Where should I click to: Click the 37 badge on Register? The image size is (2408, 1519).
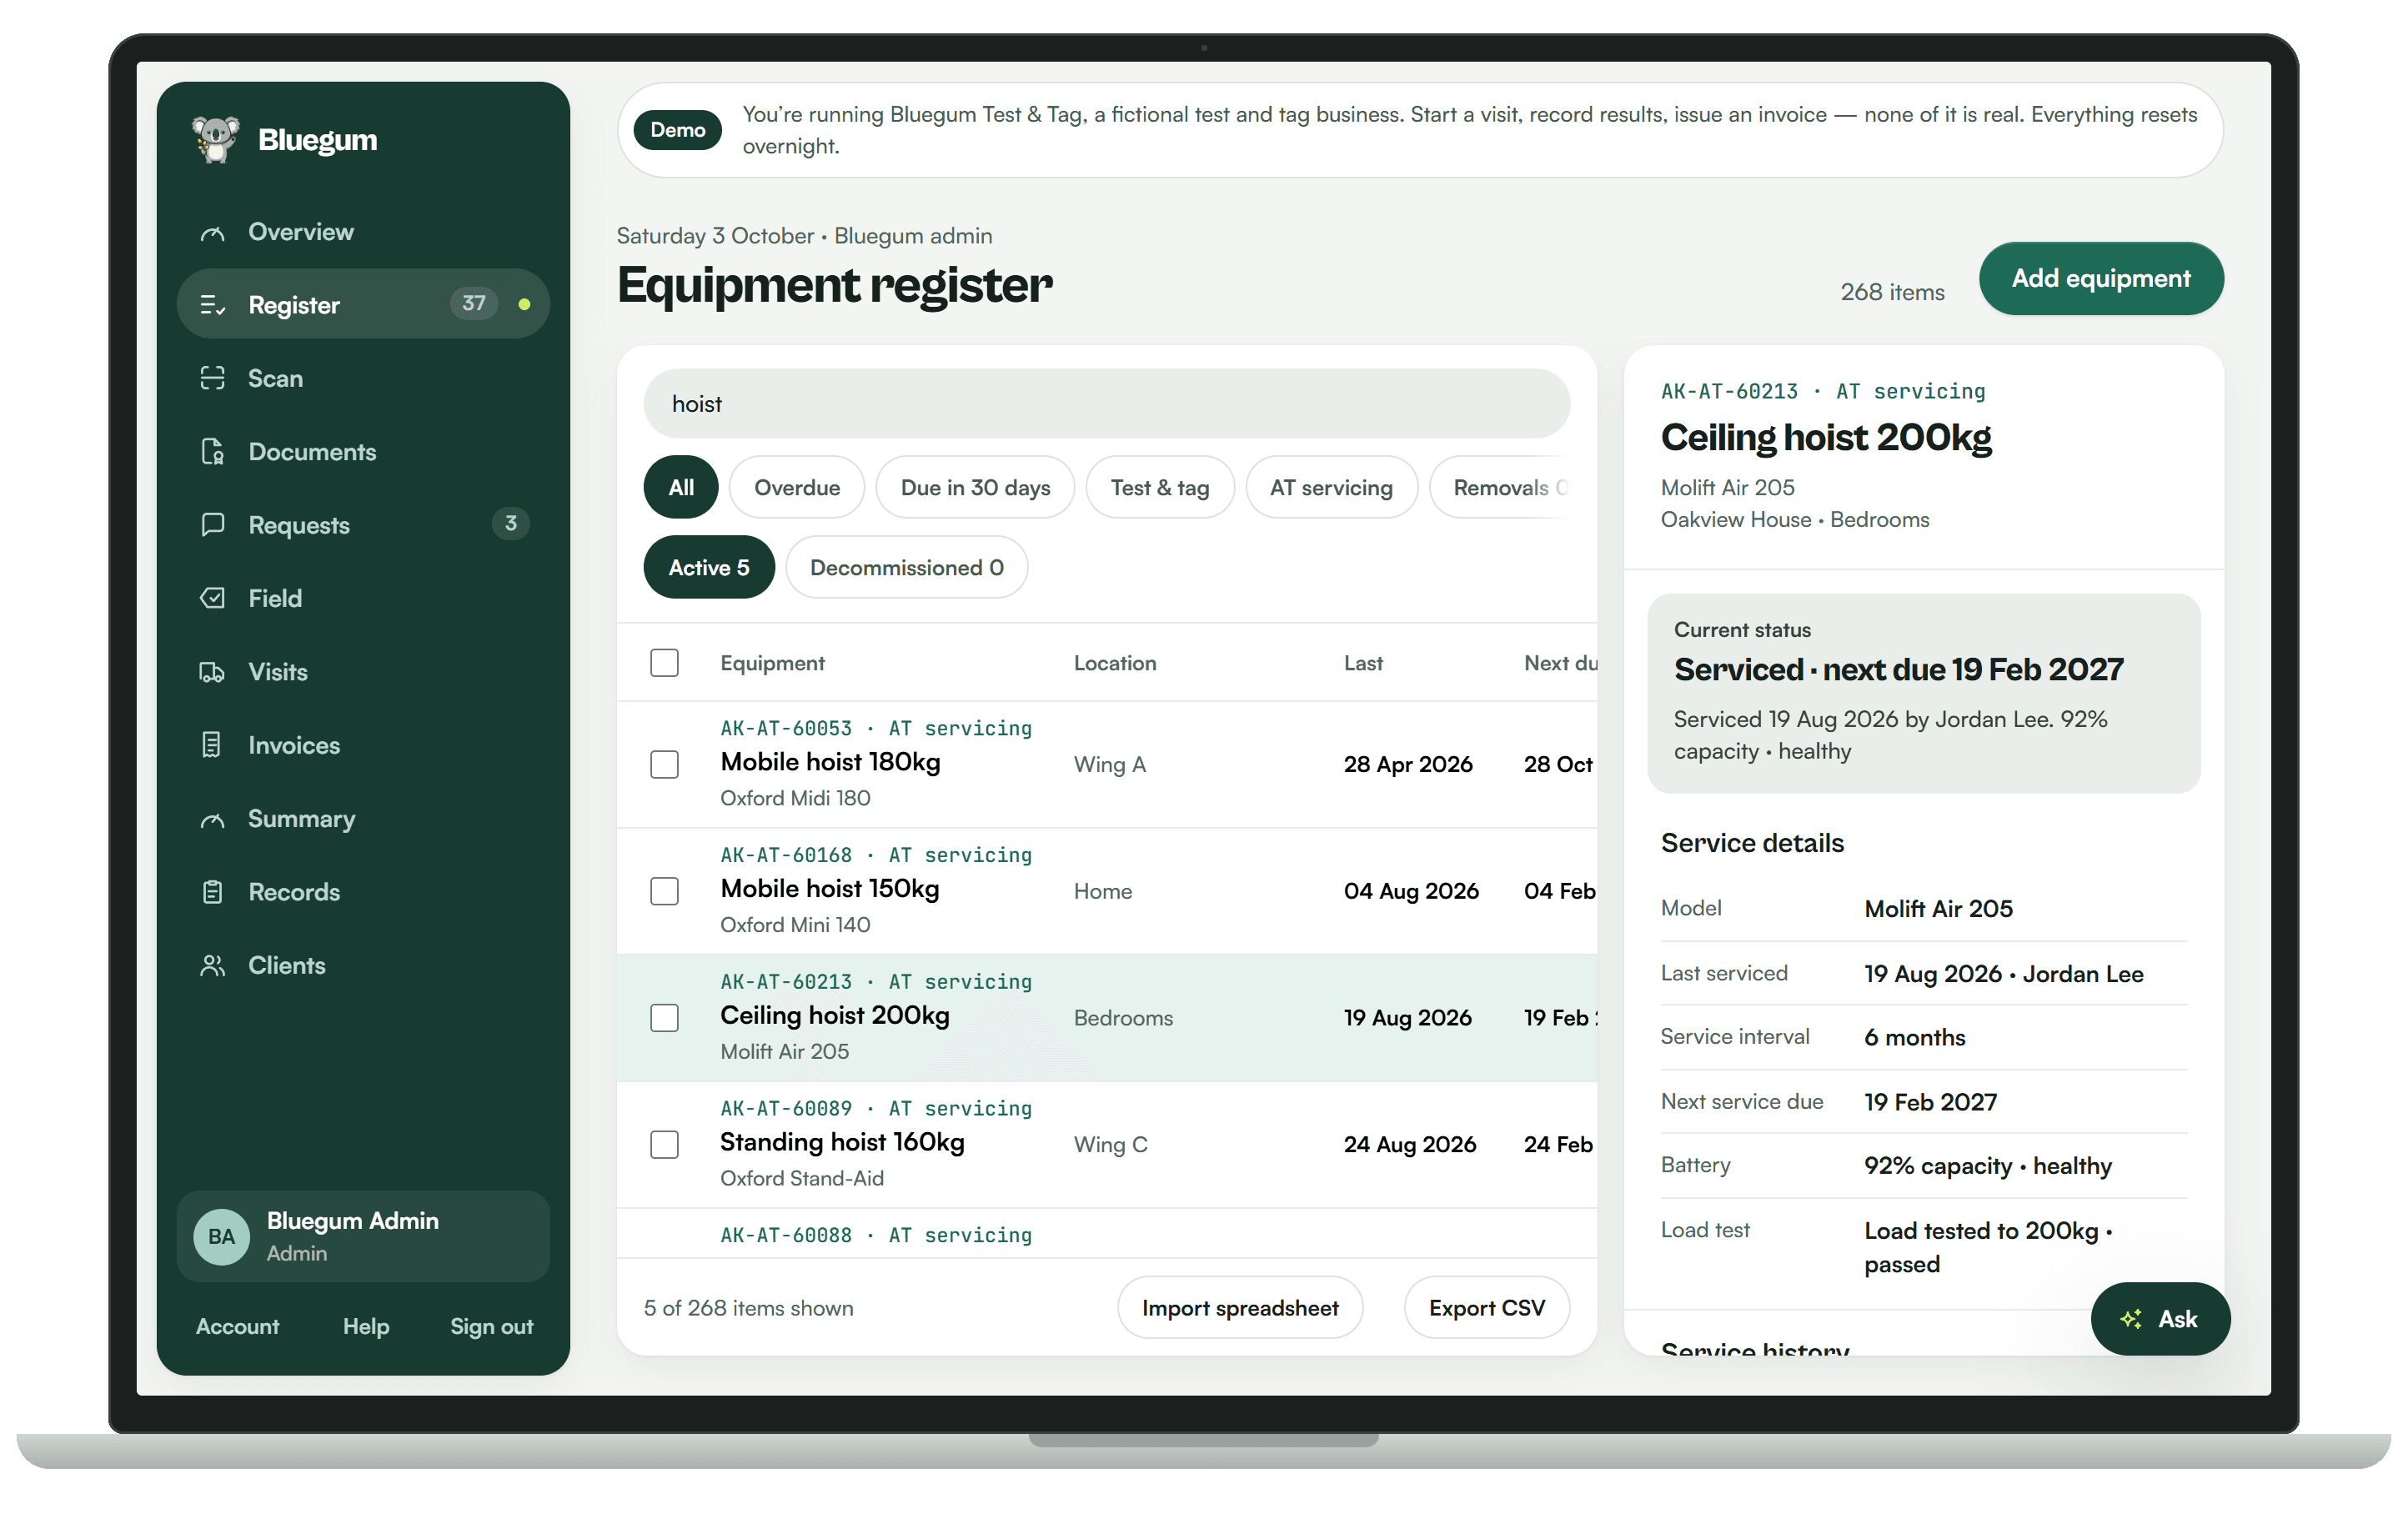(473, 303)
